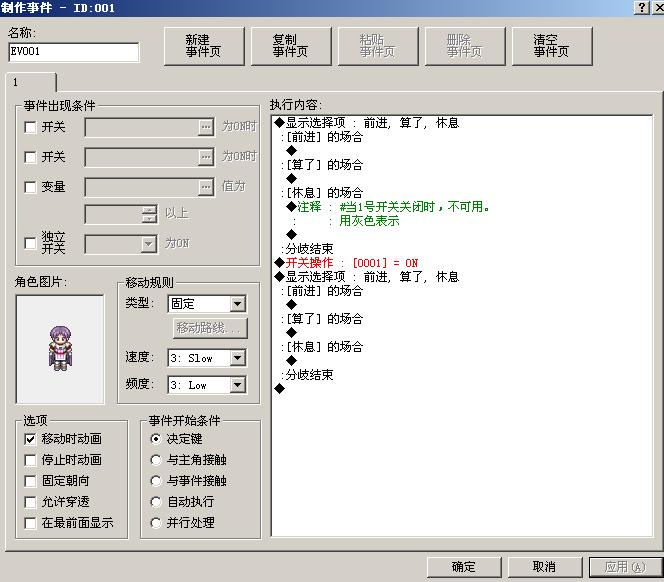664x582 pixels.
Task: Select 自动执行 start condition
Action: pos(156,502)
